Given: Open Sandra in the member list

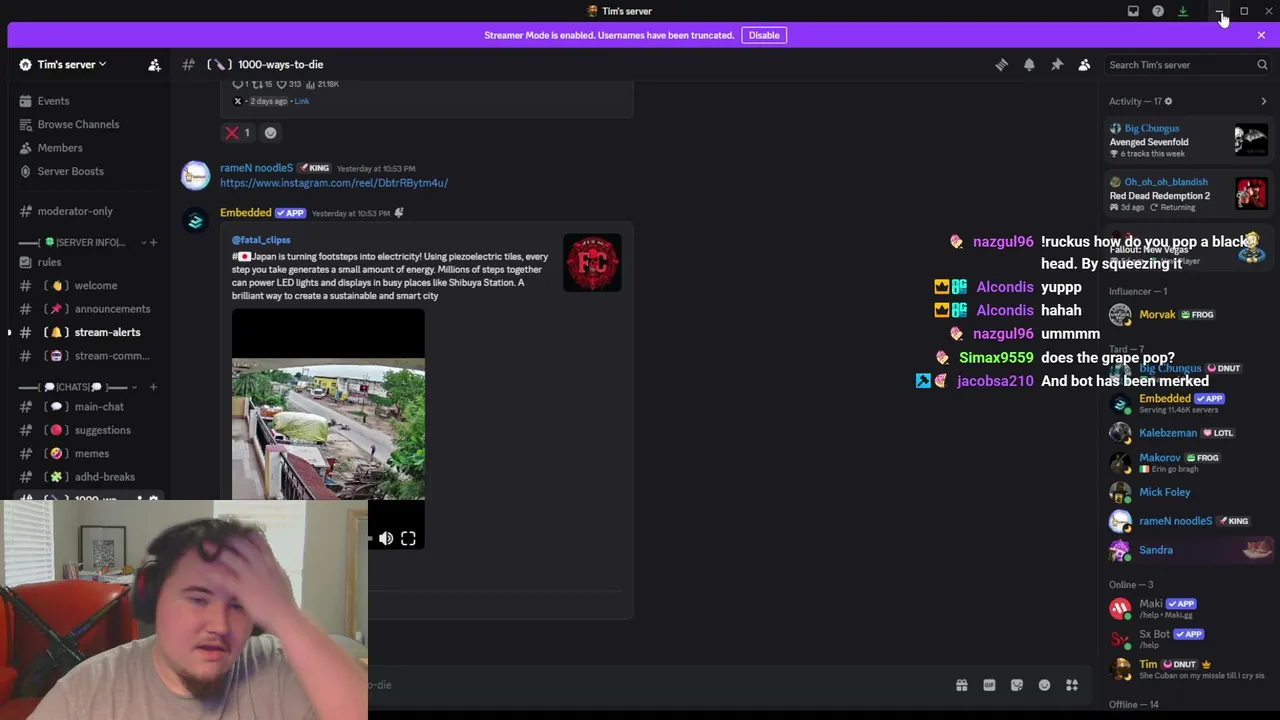Looking at the screenshot, I should pos(1188,550).
